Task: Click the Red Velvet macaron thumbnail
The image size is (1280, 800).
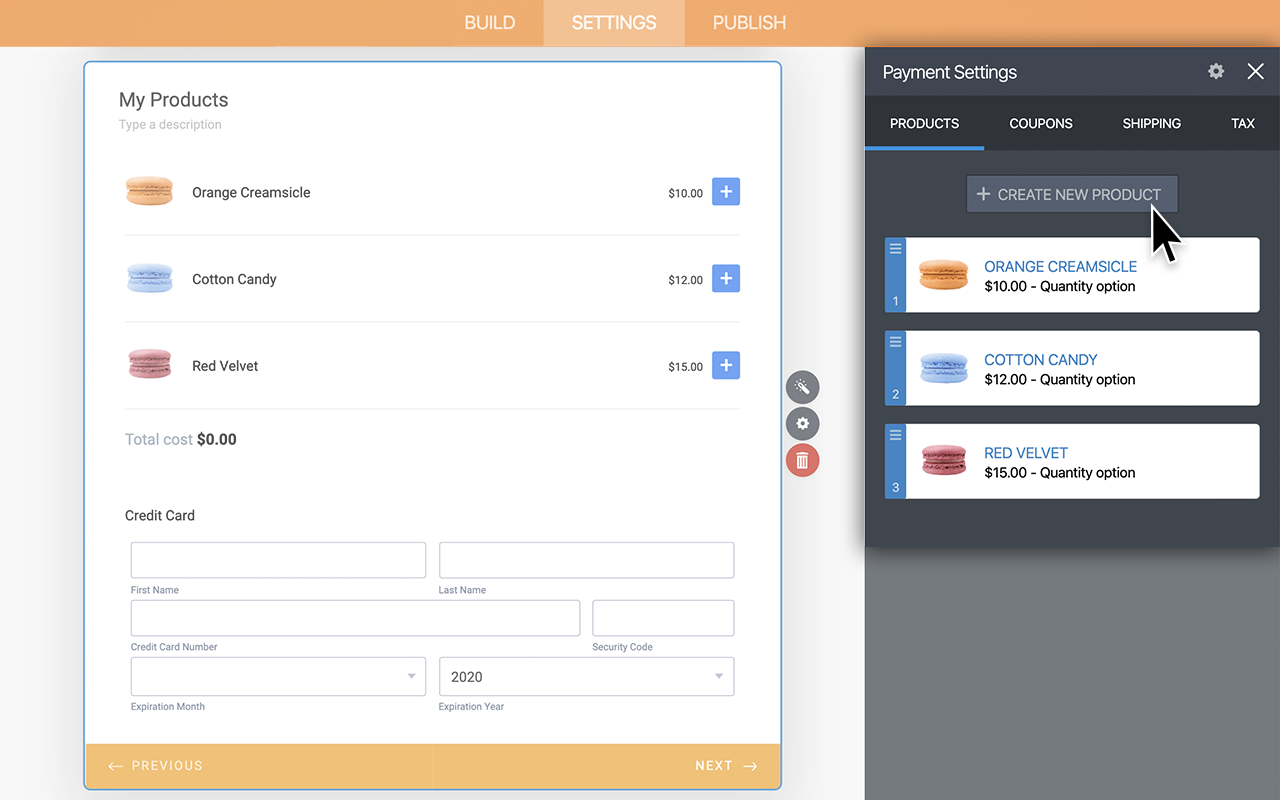Action: point(149,365)
